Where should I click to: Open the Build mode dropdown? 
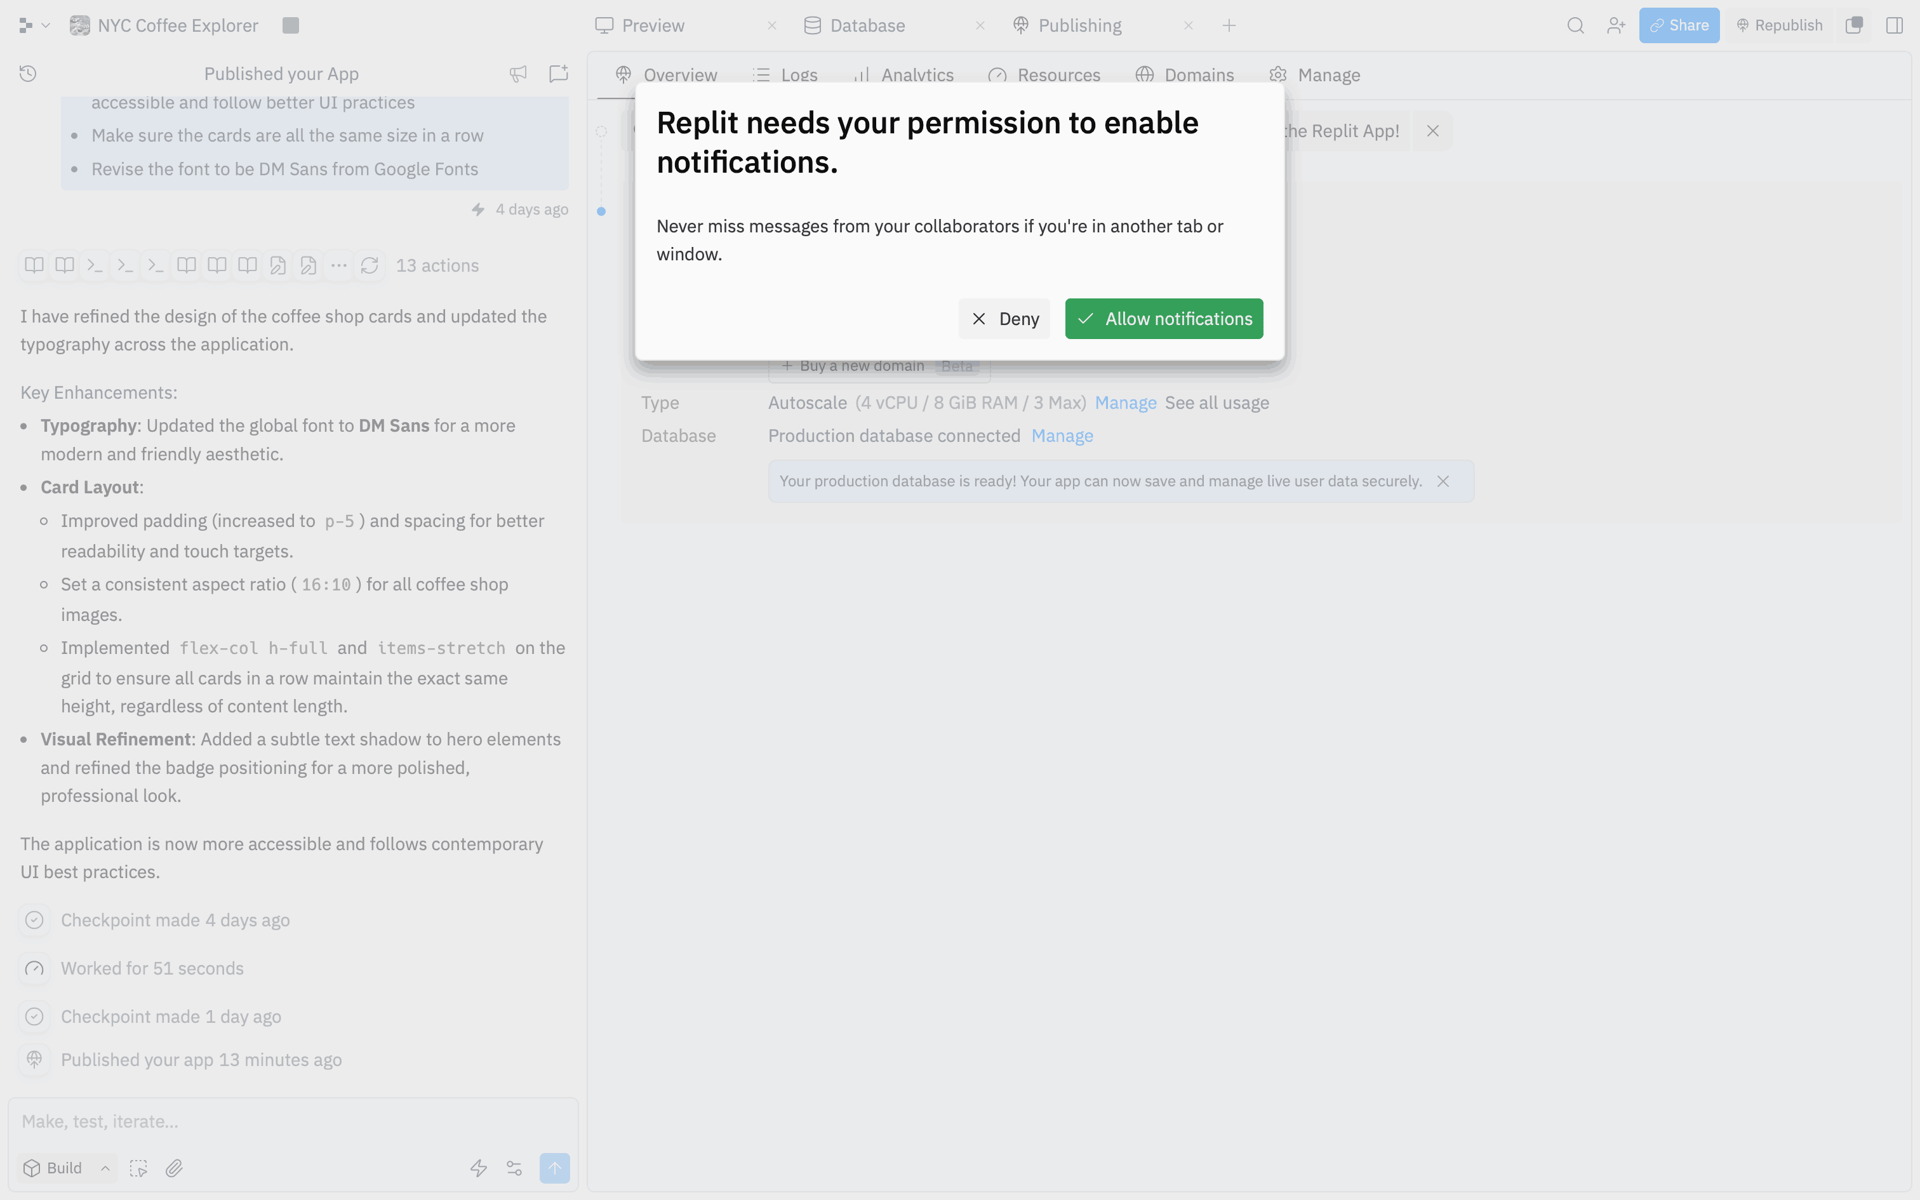coord(66,1168)
